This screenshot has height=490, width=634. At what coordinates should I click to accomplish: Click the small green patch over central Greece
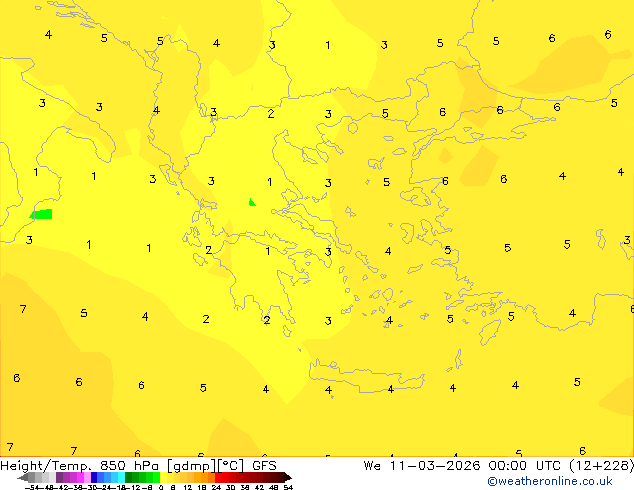pyautogui.click(x=252, y=202)
